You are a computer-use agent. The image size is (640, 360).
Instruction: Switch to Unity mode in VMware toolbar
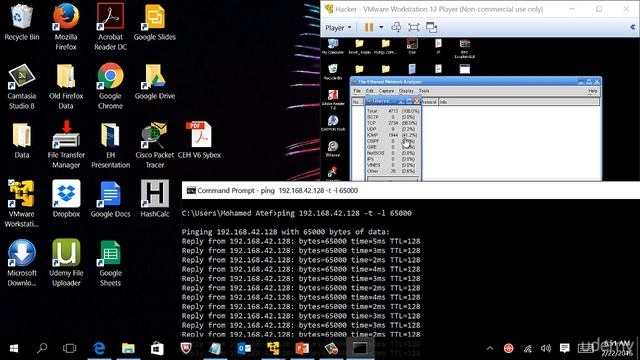coord(431,27)
